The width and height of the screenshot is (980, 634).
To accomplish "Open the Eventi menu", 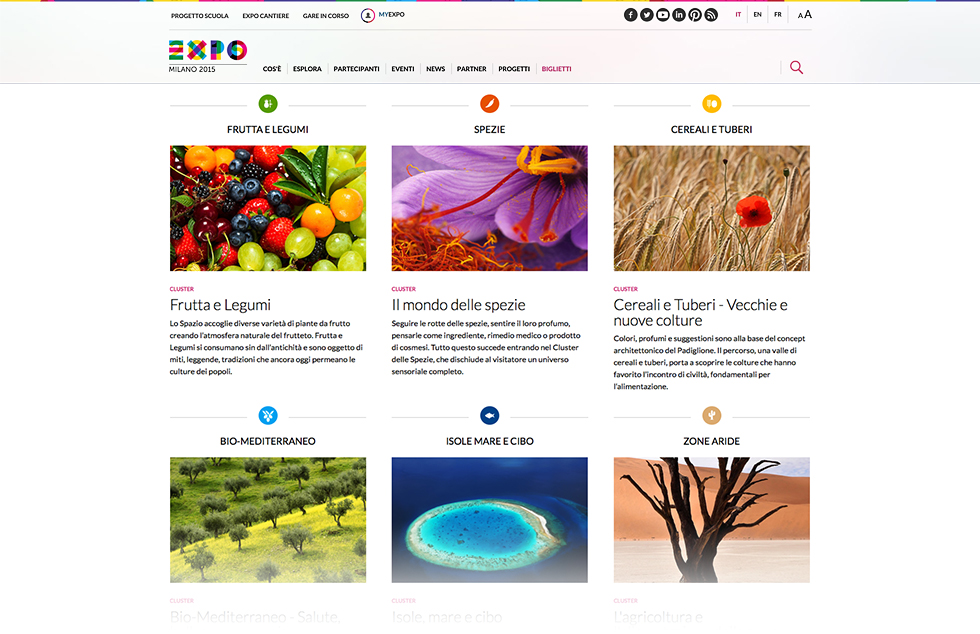I will pos(402,69).
